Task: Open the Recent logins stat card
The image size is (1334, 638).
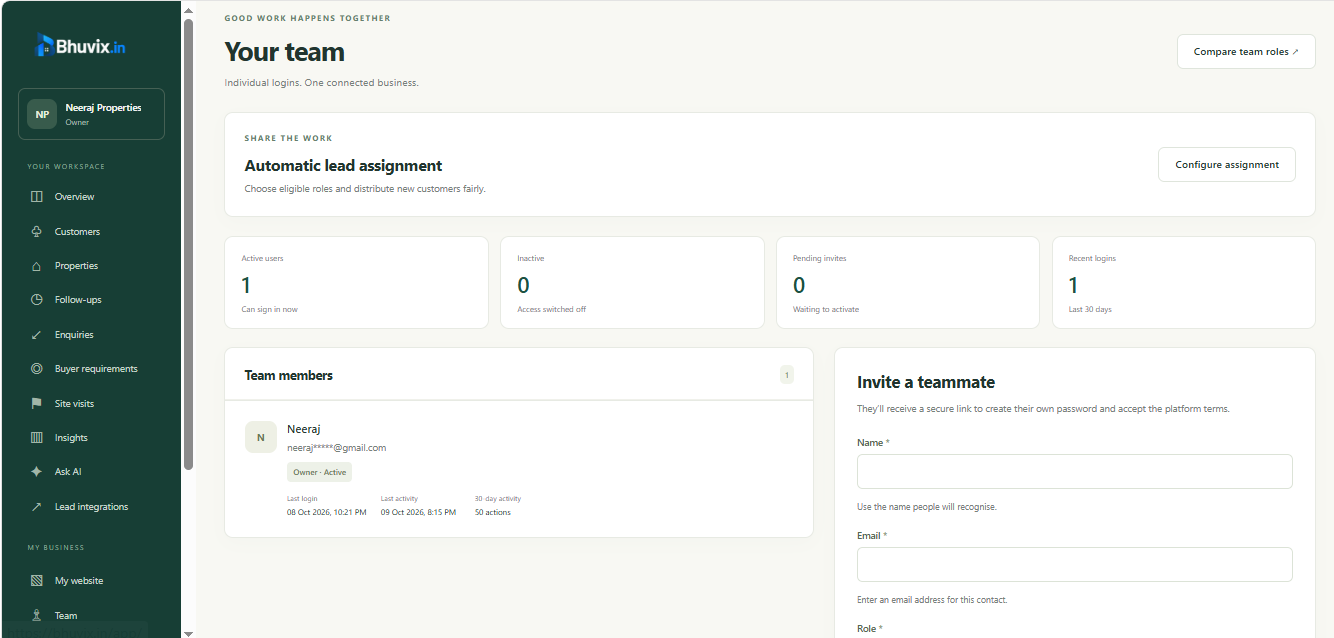Action: point(1184,283)
